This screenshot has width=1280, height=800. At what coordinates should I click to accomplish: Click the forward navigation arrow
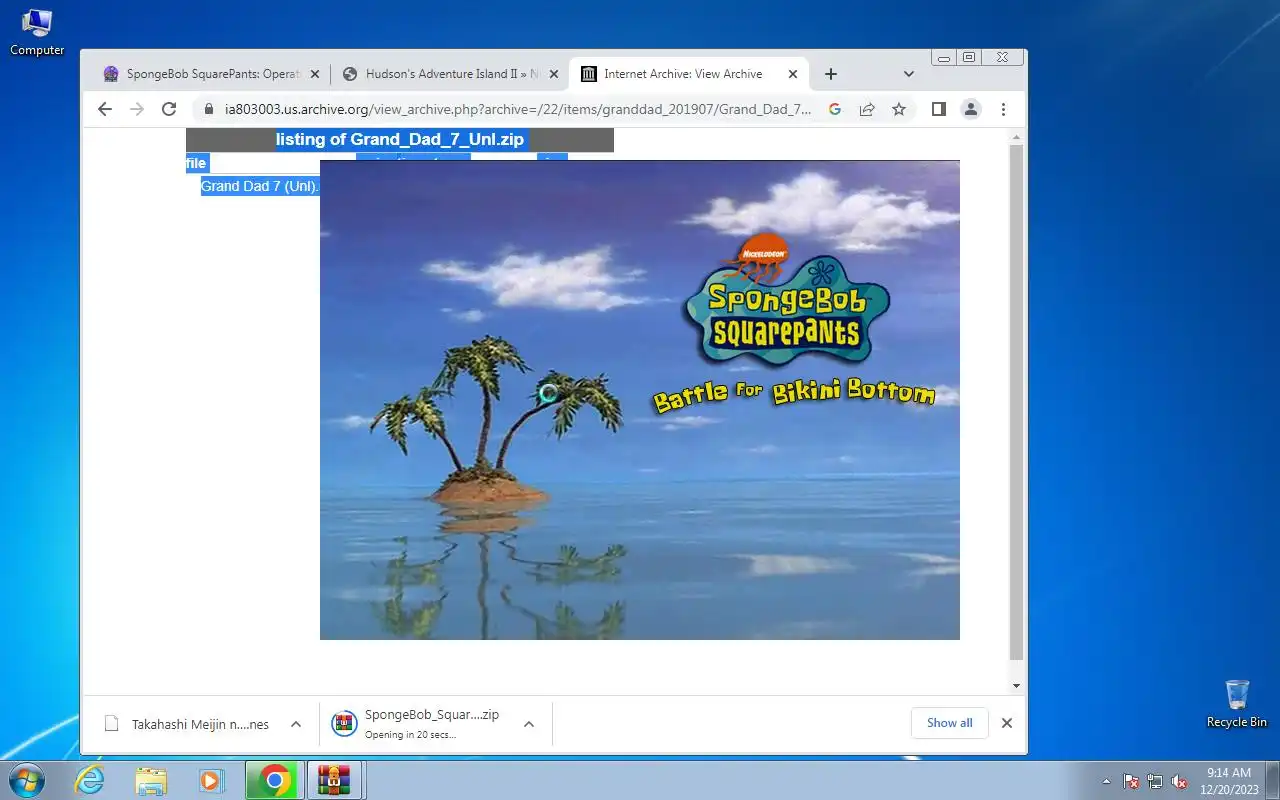137,109
